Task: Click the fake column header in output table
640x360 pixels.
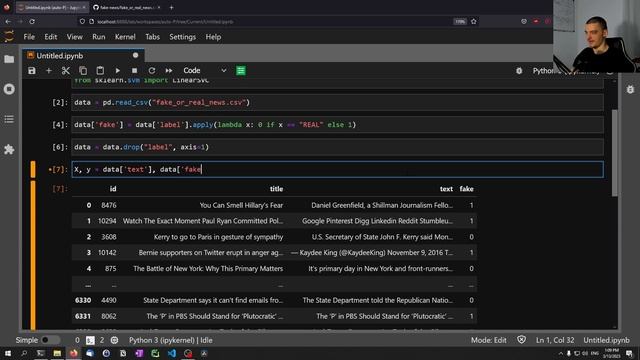Action: pos(466,189)
